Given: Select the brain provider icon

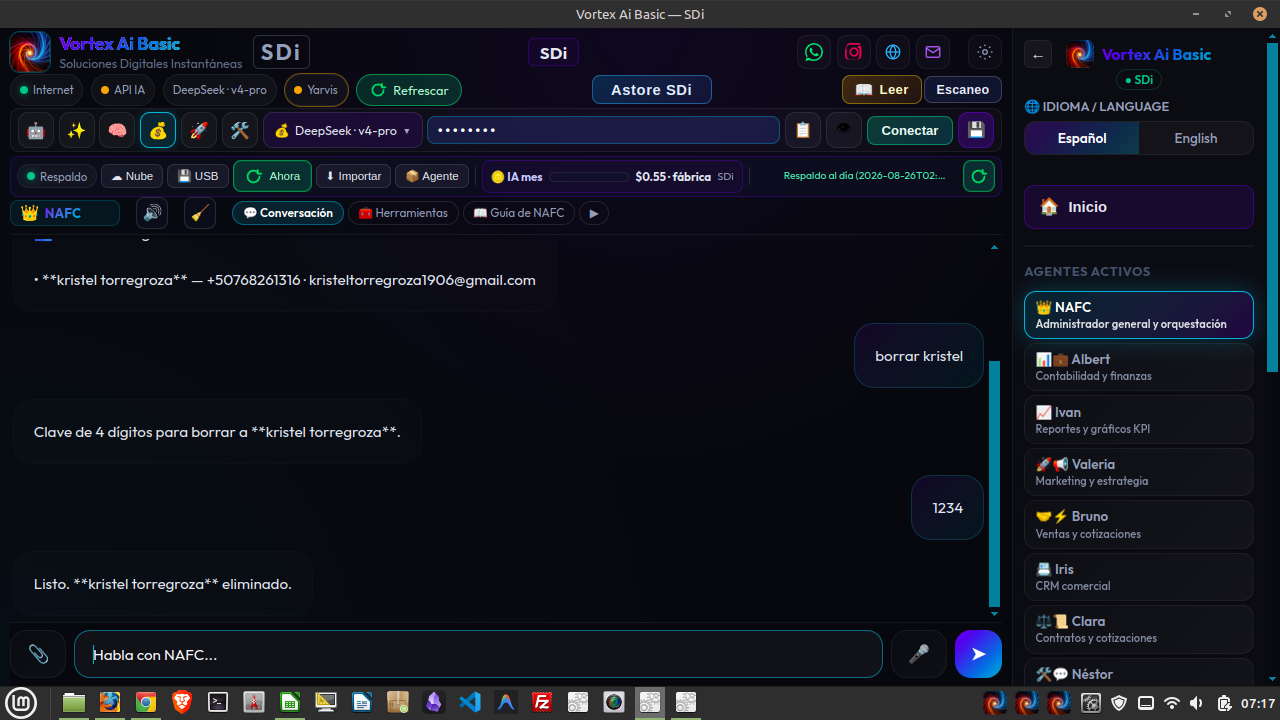Looking at the screenshot, I should 117,130.
